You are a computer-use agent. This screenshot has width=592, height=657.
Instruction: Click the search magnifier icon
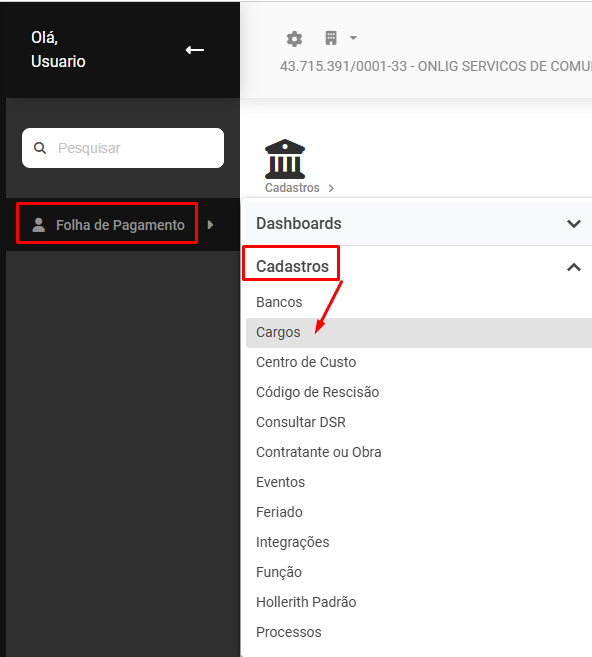pyautogui.click(x=40, y=148)
